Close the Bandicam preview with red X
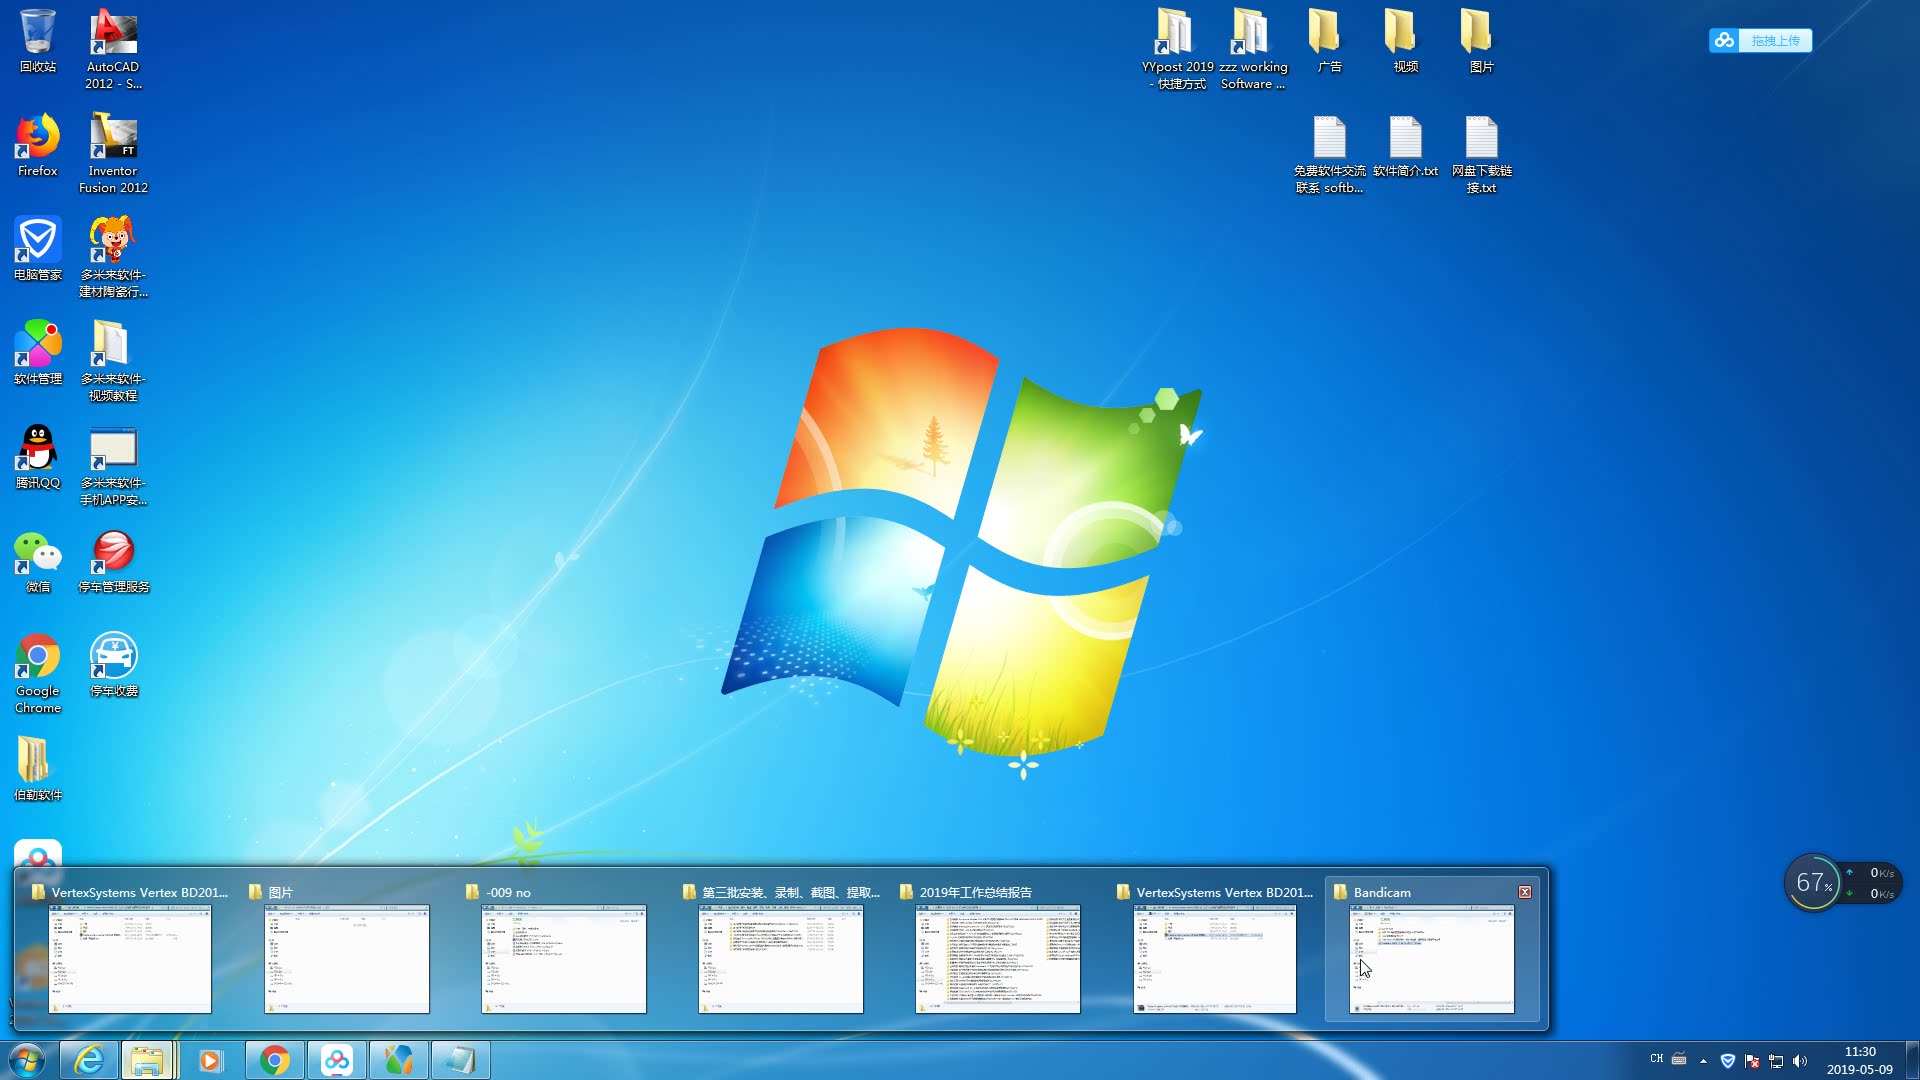The height and width of the screenshot is (1080, 1920). click(x=1524, y=892)
